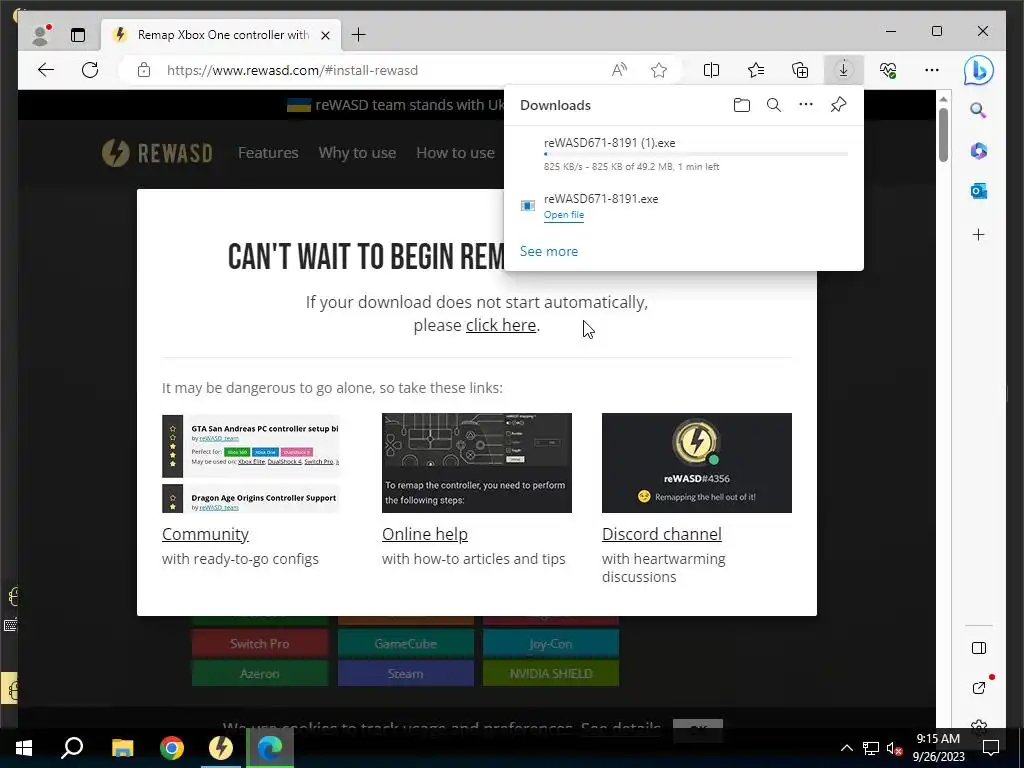Open the volume tray icon
Viewport: 1024px width, 768px height.
[x=894, y=748]
